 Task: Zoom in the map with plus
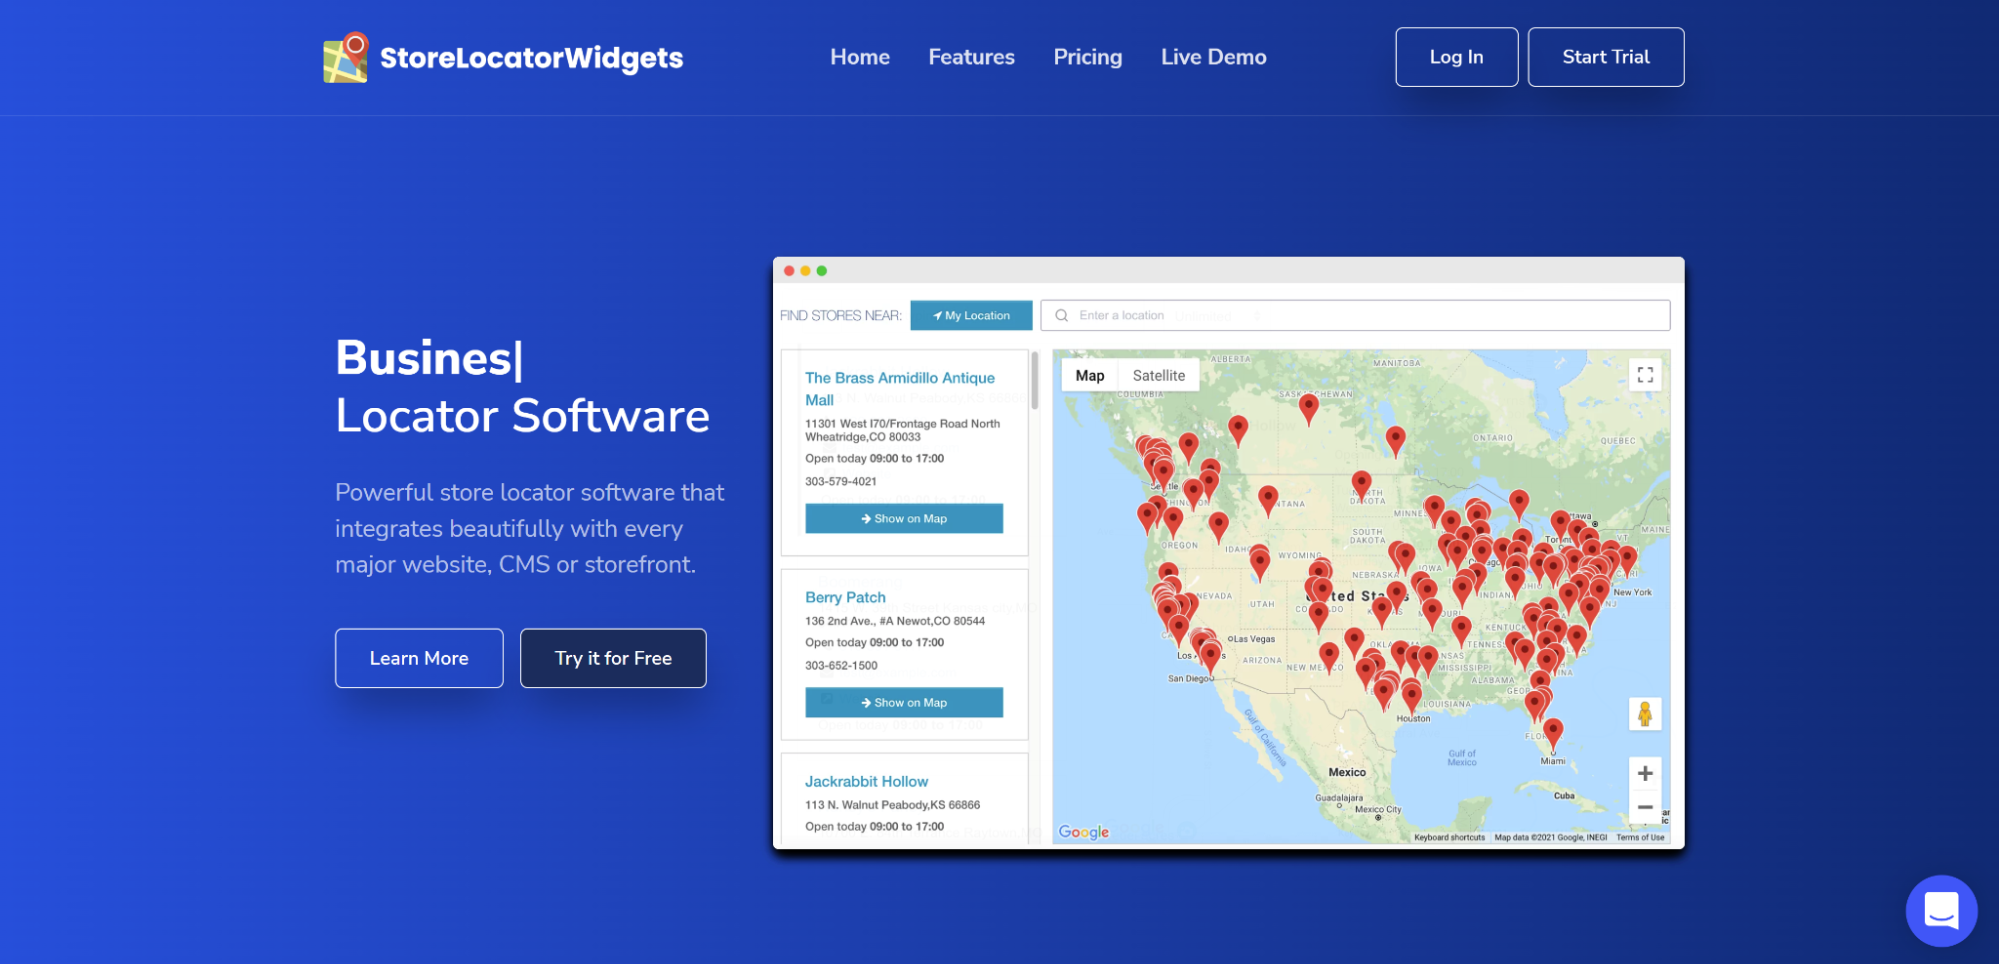coord(1644,773)
